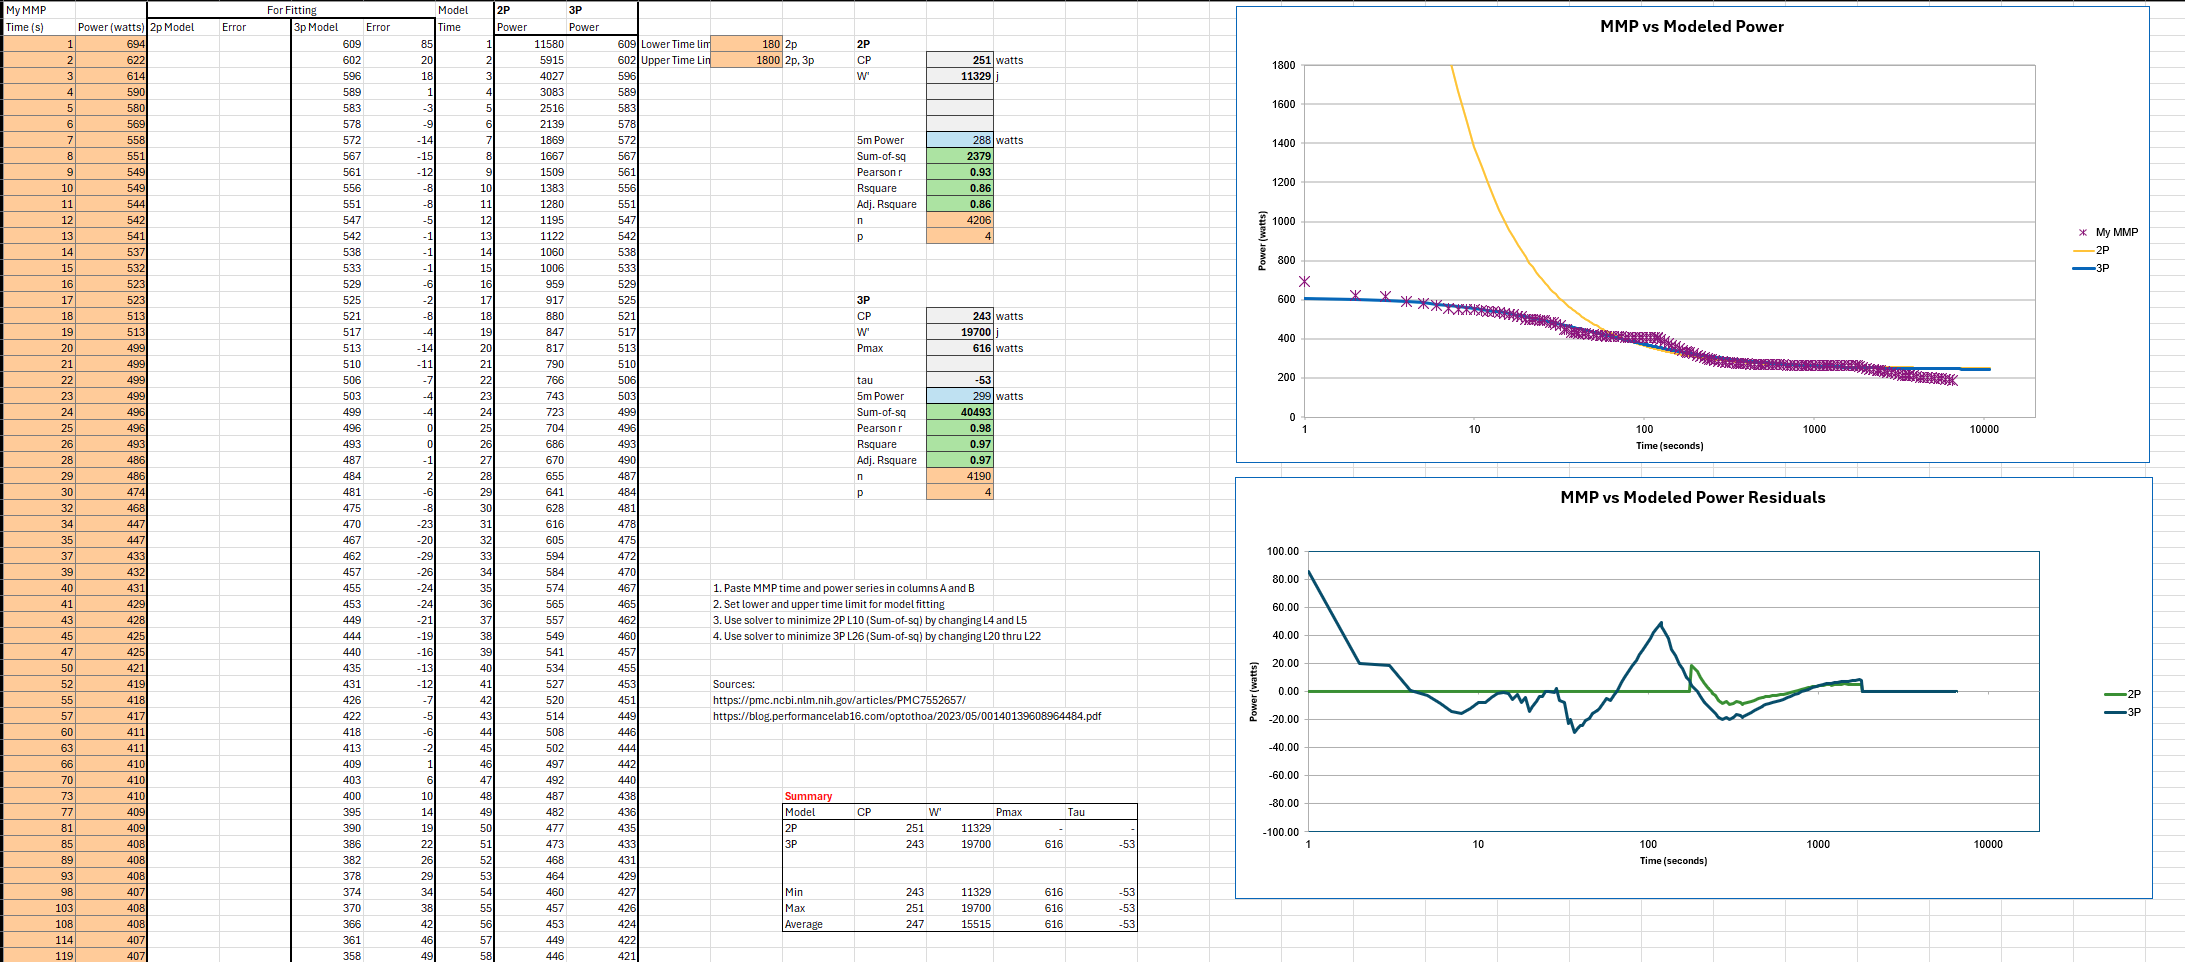The width and height of the screenshot is (2185, 962).
Task: Select the 3P W' cell showing 19700
Action: 960,332
